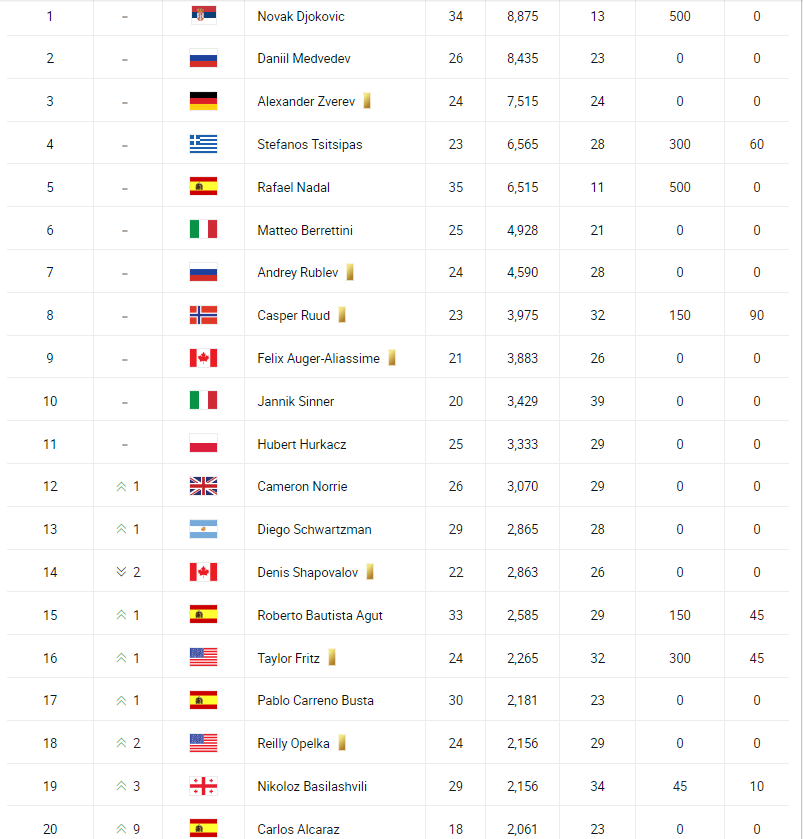Click the British flag beside Cameron Norrie
This screenshot has height=839, width=803.
coord(203,486)
